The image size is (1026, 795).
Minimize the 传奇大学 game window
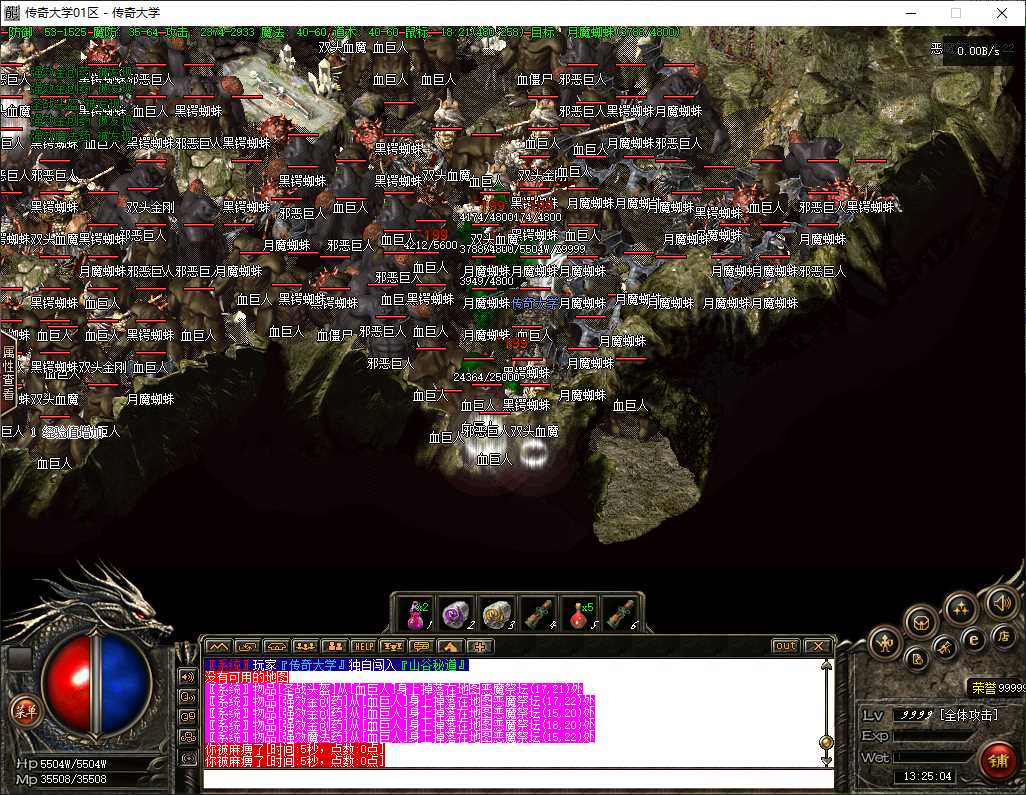coord(911,12)
